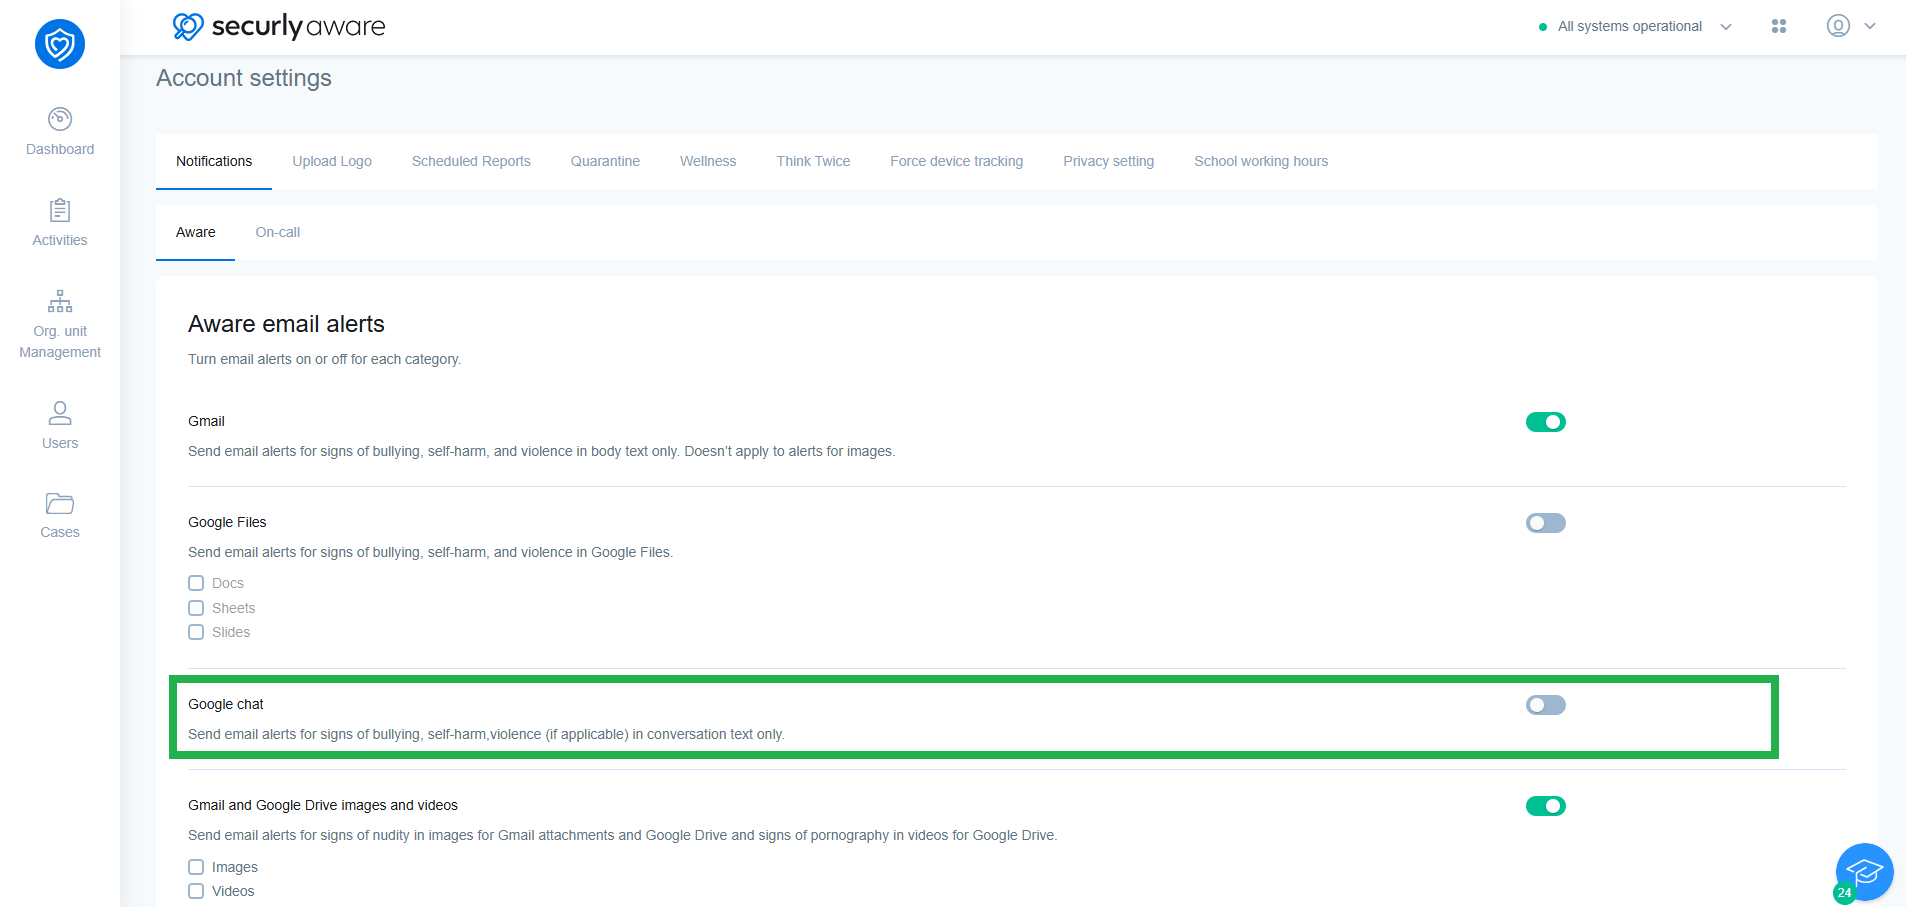Click the Org. unit Management label
Image resolution: width=1906 pixels, height=907 pixels.
(60, 341)
